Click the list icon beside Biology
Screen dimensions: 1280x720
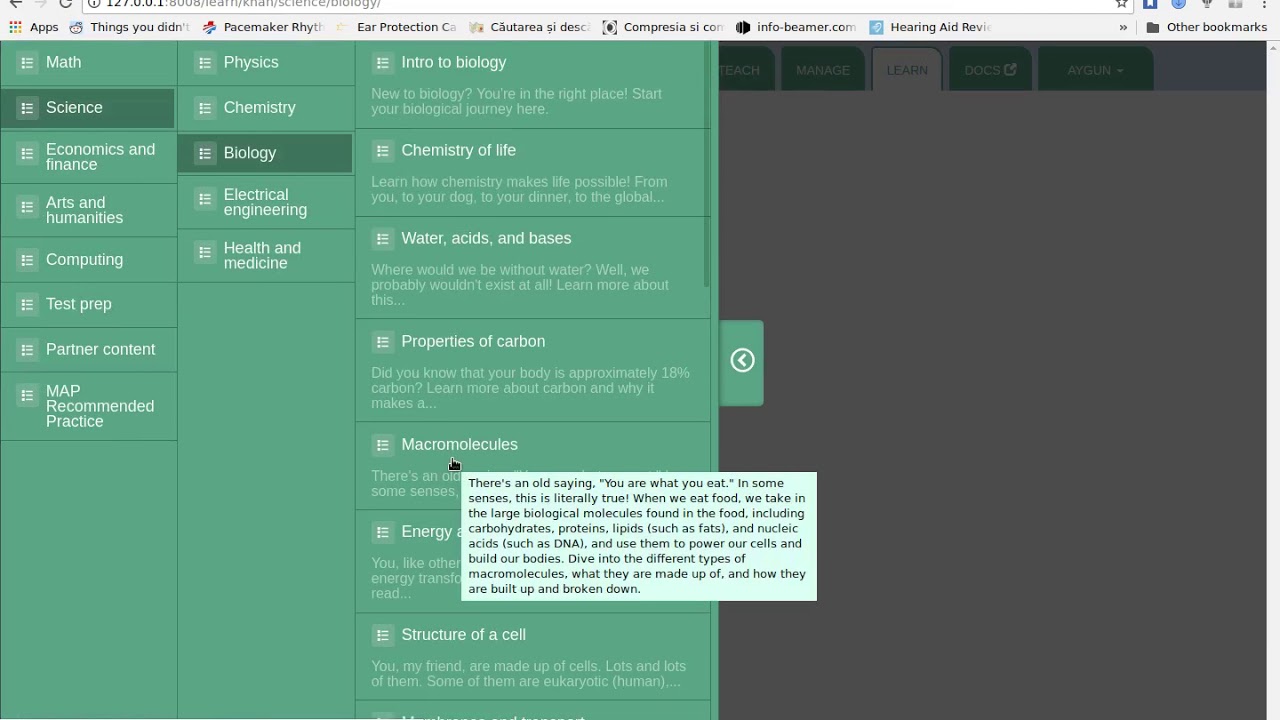click(x=205, y=153)
